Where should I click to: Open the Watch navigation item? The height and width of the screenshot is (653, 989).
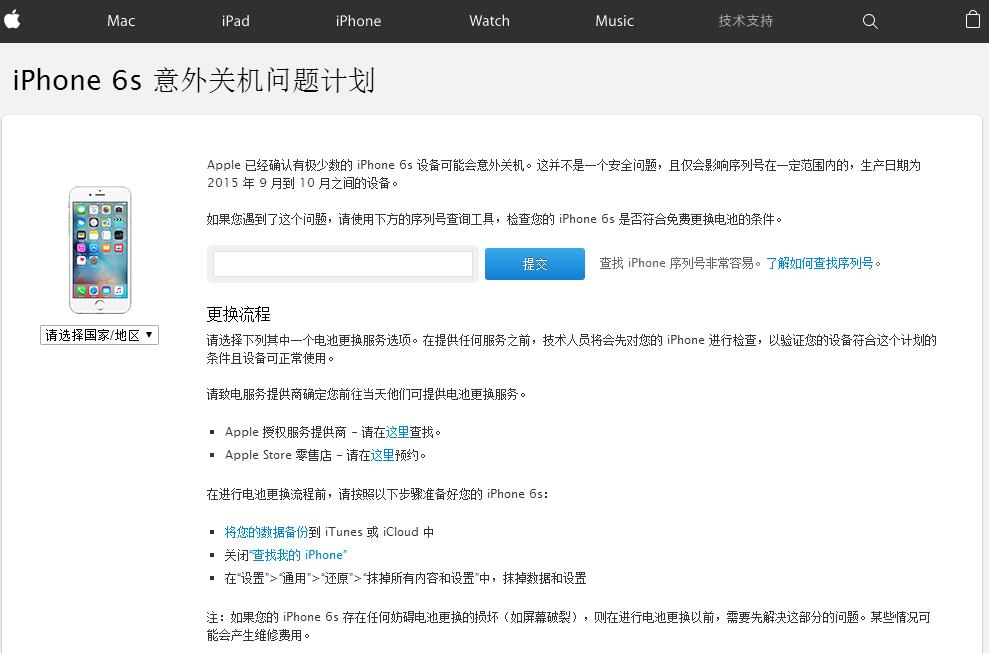pos(489,21)
